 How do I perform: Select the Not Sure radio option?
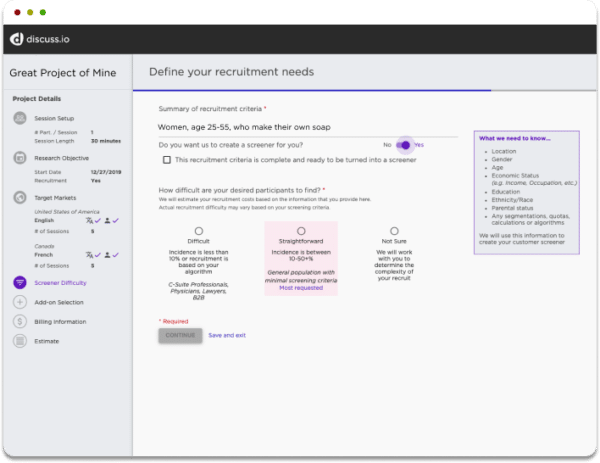394,231
